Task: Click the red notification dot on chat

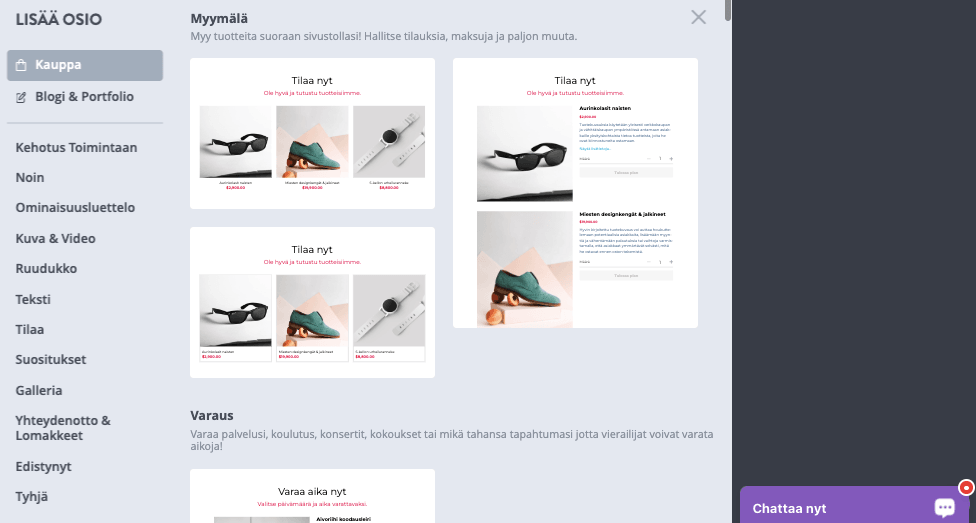Action: coord(966,488)
